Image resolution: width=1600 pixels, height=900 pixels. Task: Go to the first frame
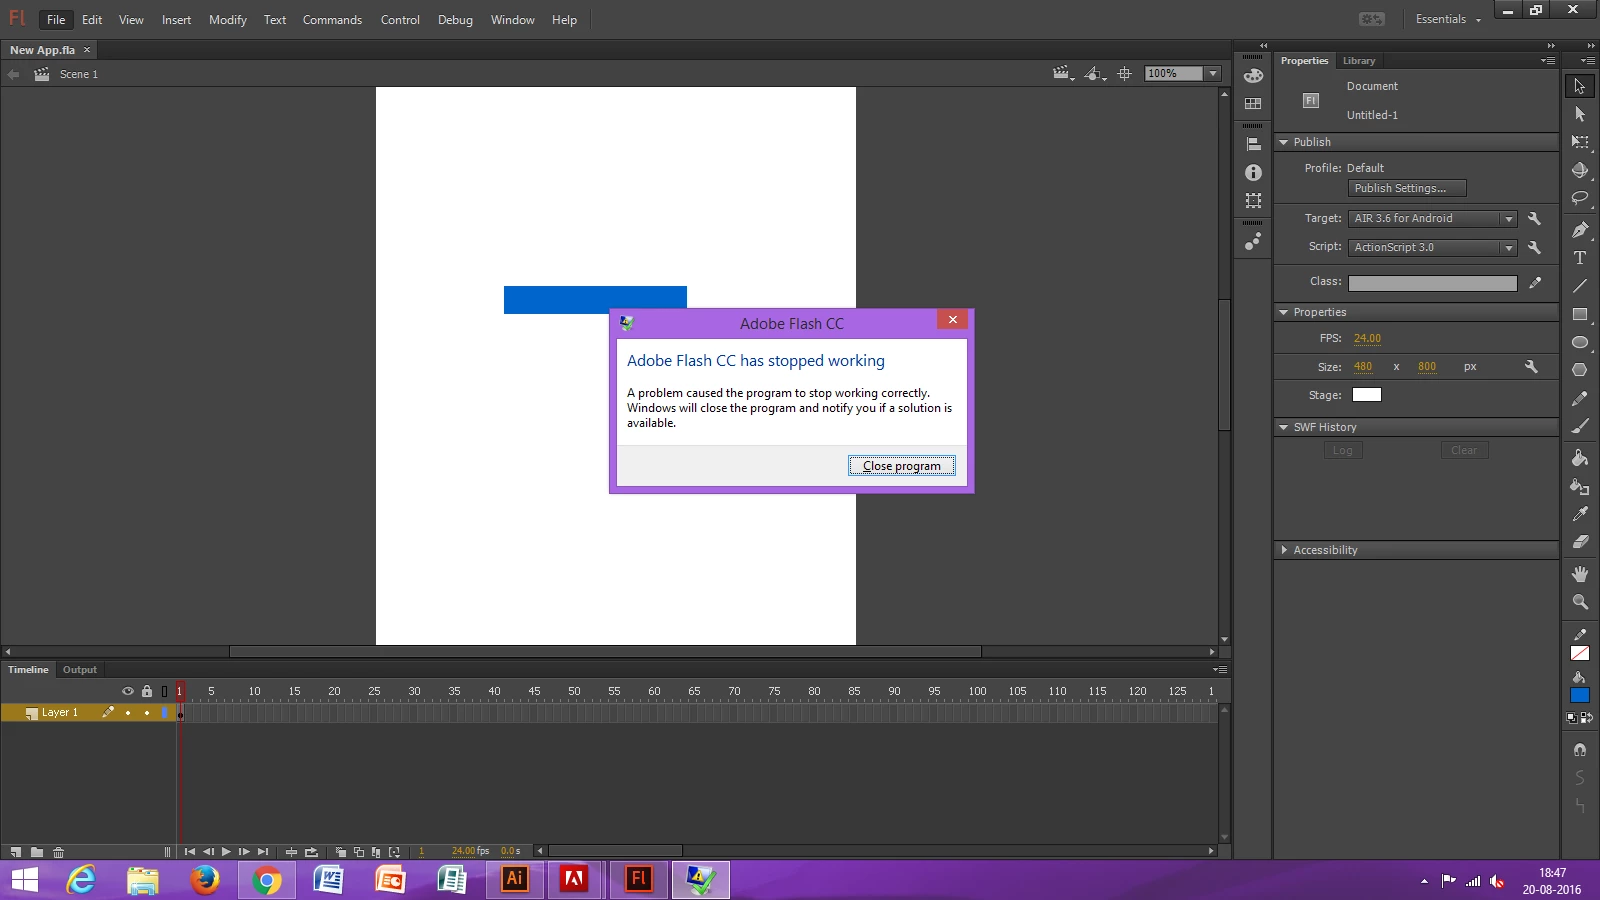[190, 852]
